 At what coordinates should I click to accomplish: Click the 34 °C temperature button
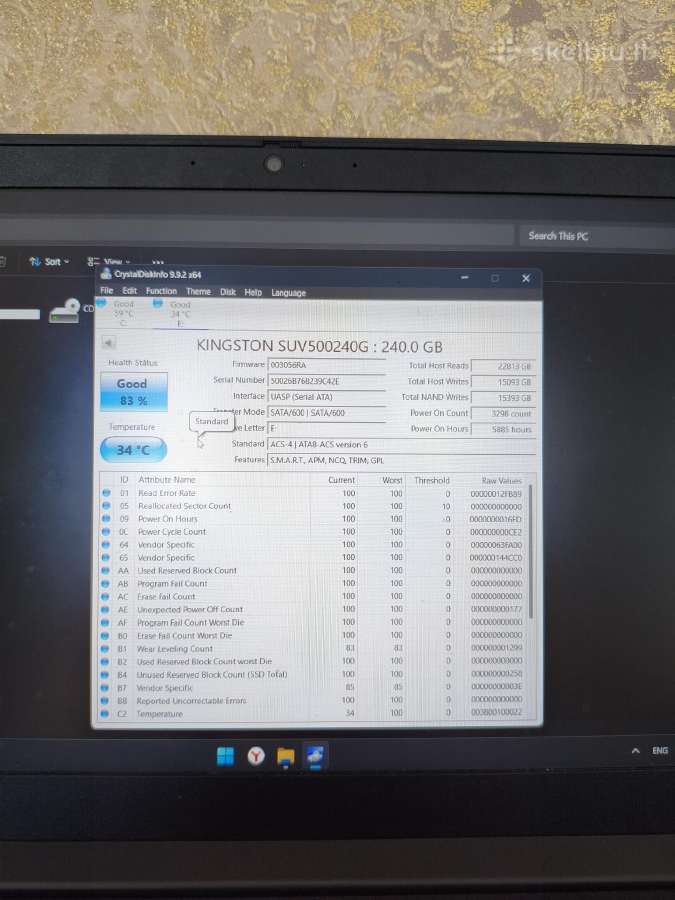coord(133,450)
